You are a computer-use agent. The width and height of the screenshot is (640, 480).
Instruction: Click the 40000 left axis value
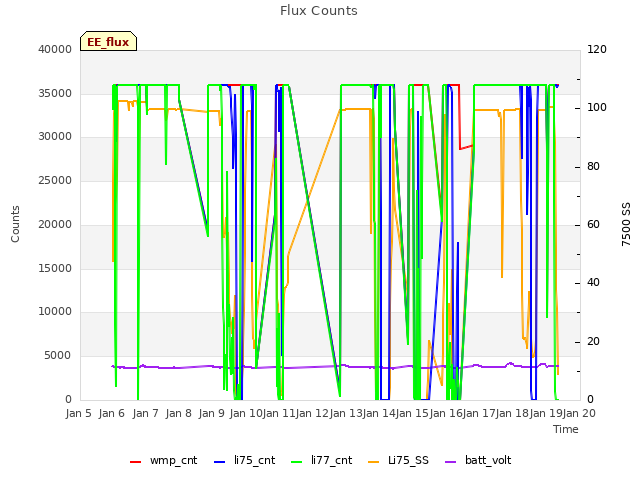55,49
